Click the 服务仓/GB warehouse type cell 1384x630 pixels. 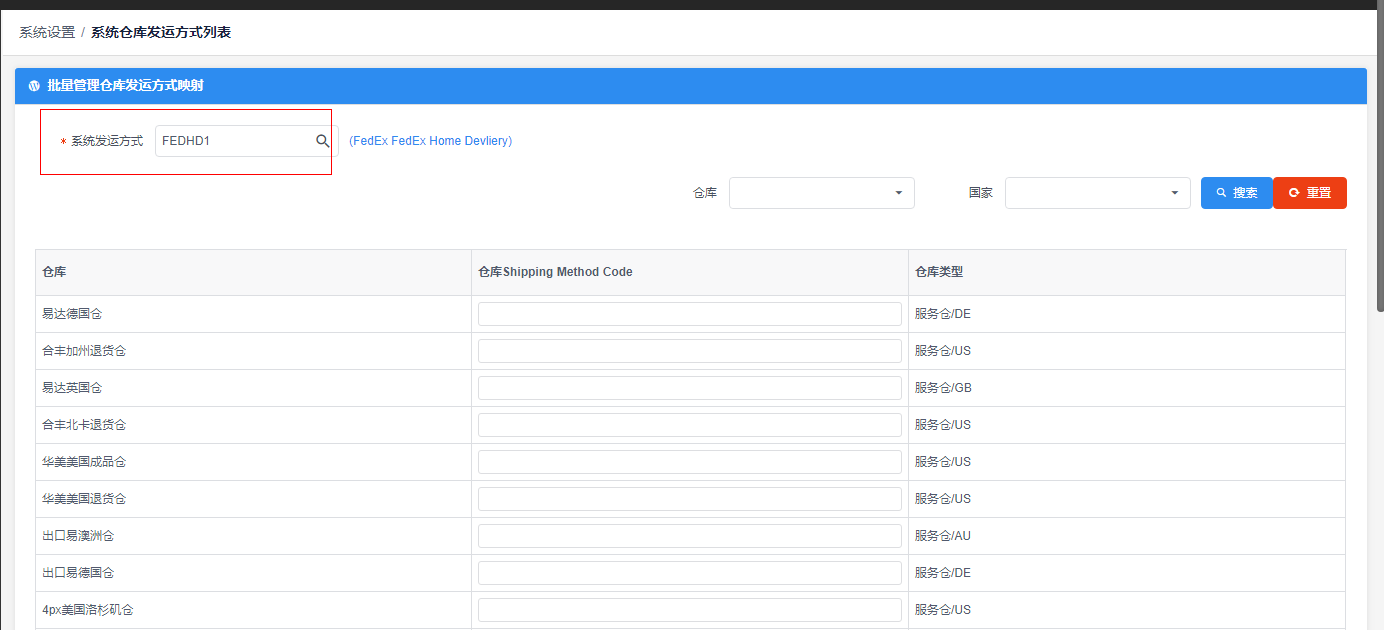1127,388
